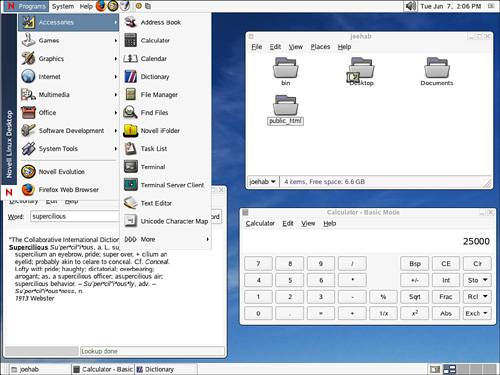Open the Calculator menu in Calculator window
Viewport: 500px width, 375px height.
260,223
